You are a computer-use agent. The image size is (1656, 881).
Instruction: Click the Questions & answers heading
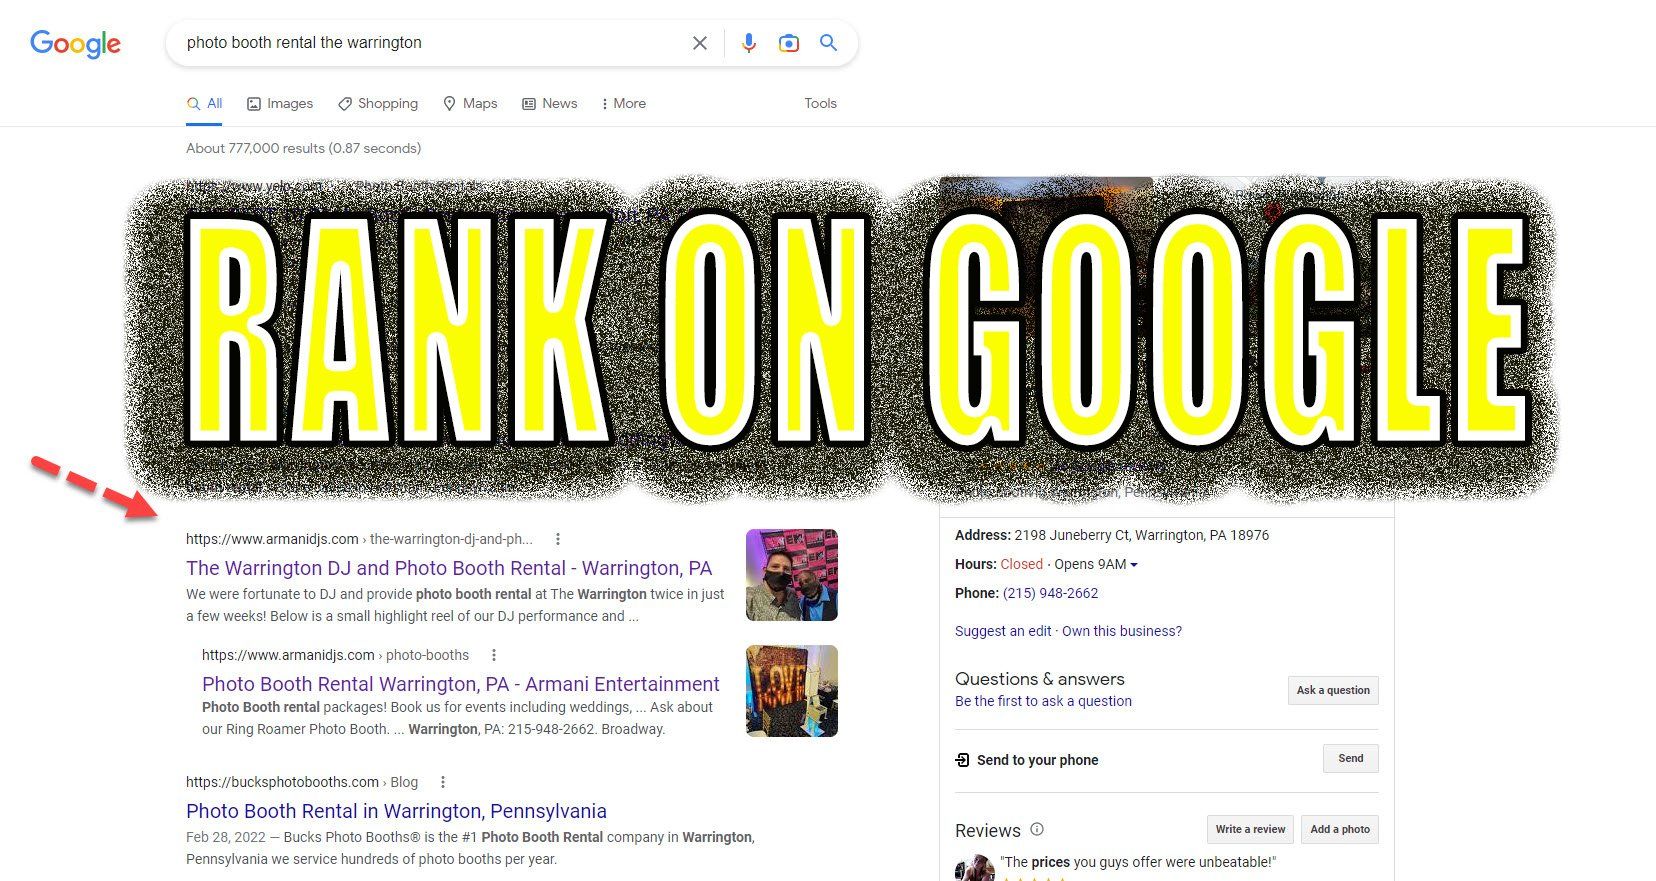[1040, 679]
